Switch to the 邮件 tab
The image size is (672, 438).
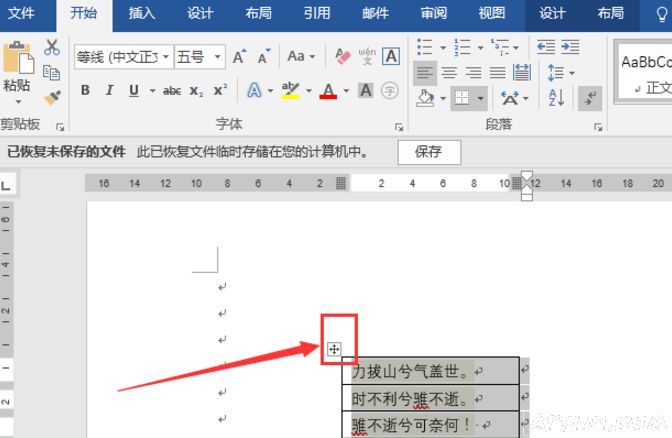coord(375,13)
